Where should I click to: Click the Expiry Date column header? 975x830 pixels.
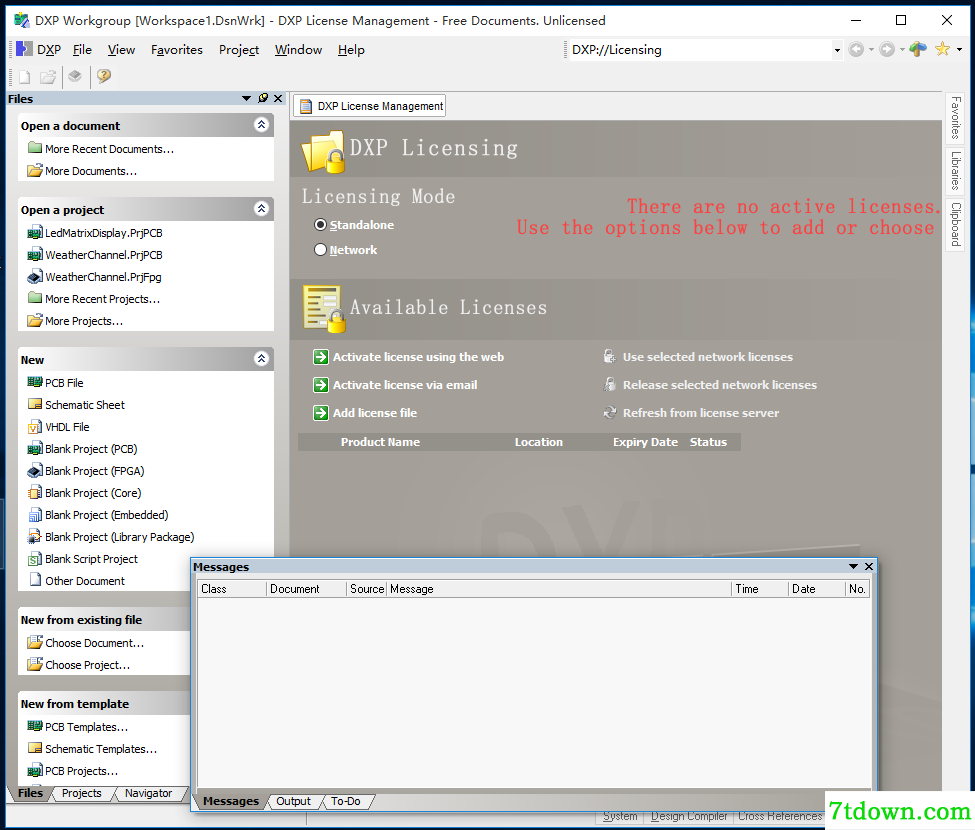pyautogui.click(x=645, y=442)
